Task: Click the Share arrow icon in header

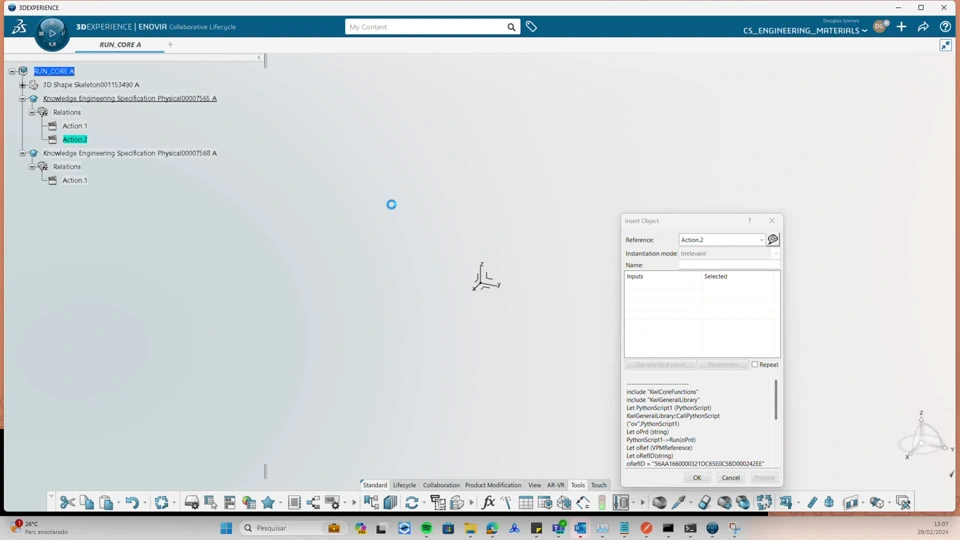Action: pos(923,27)
